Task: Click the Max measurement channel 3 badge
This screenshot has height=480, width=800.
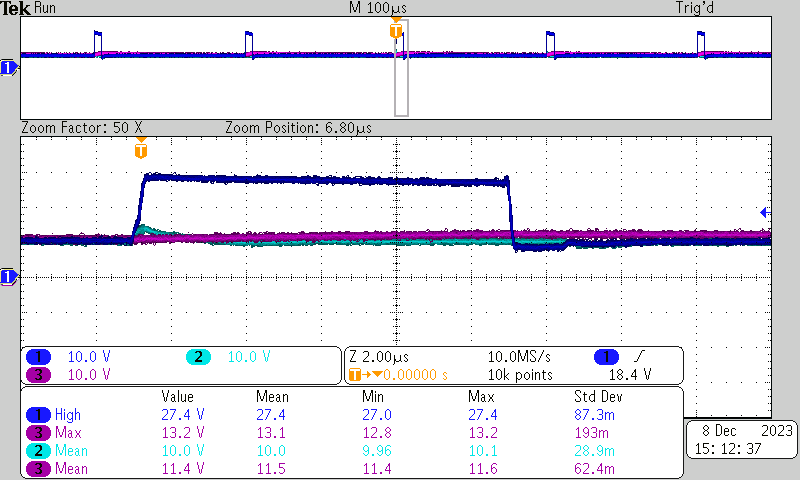Action: click(x=39, y=432)
